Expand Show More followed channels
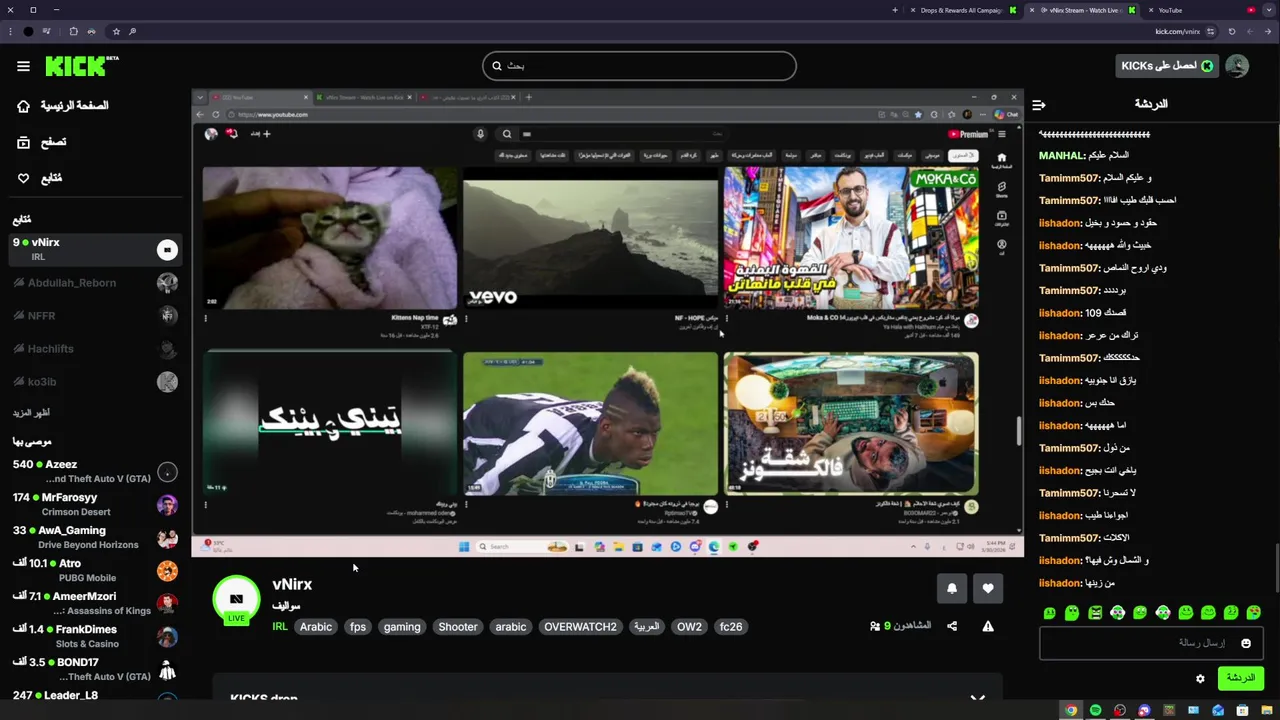Screen dimensions: 1280x720 tap(31, 412)
